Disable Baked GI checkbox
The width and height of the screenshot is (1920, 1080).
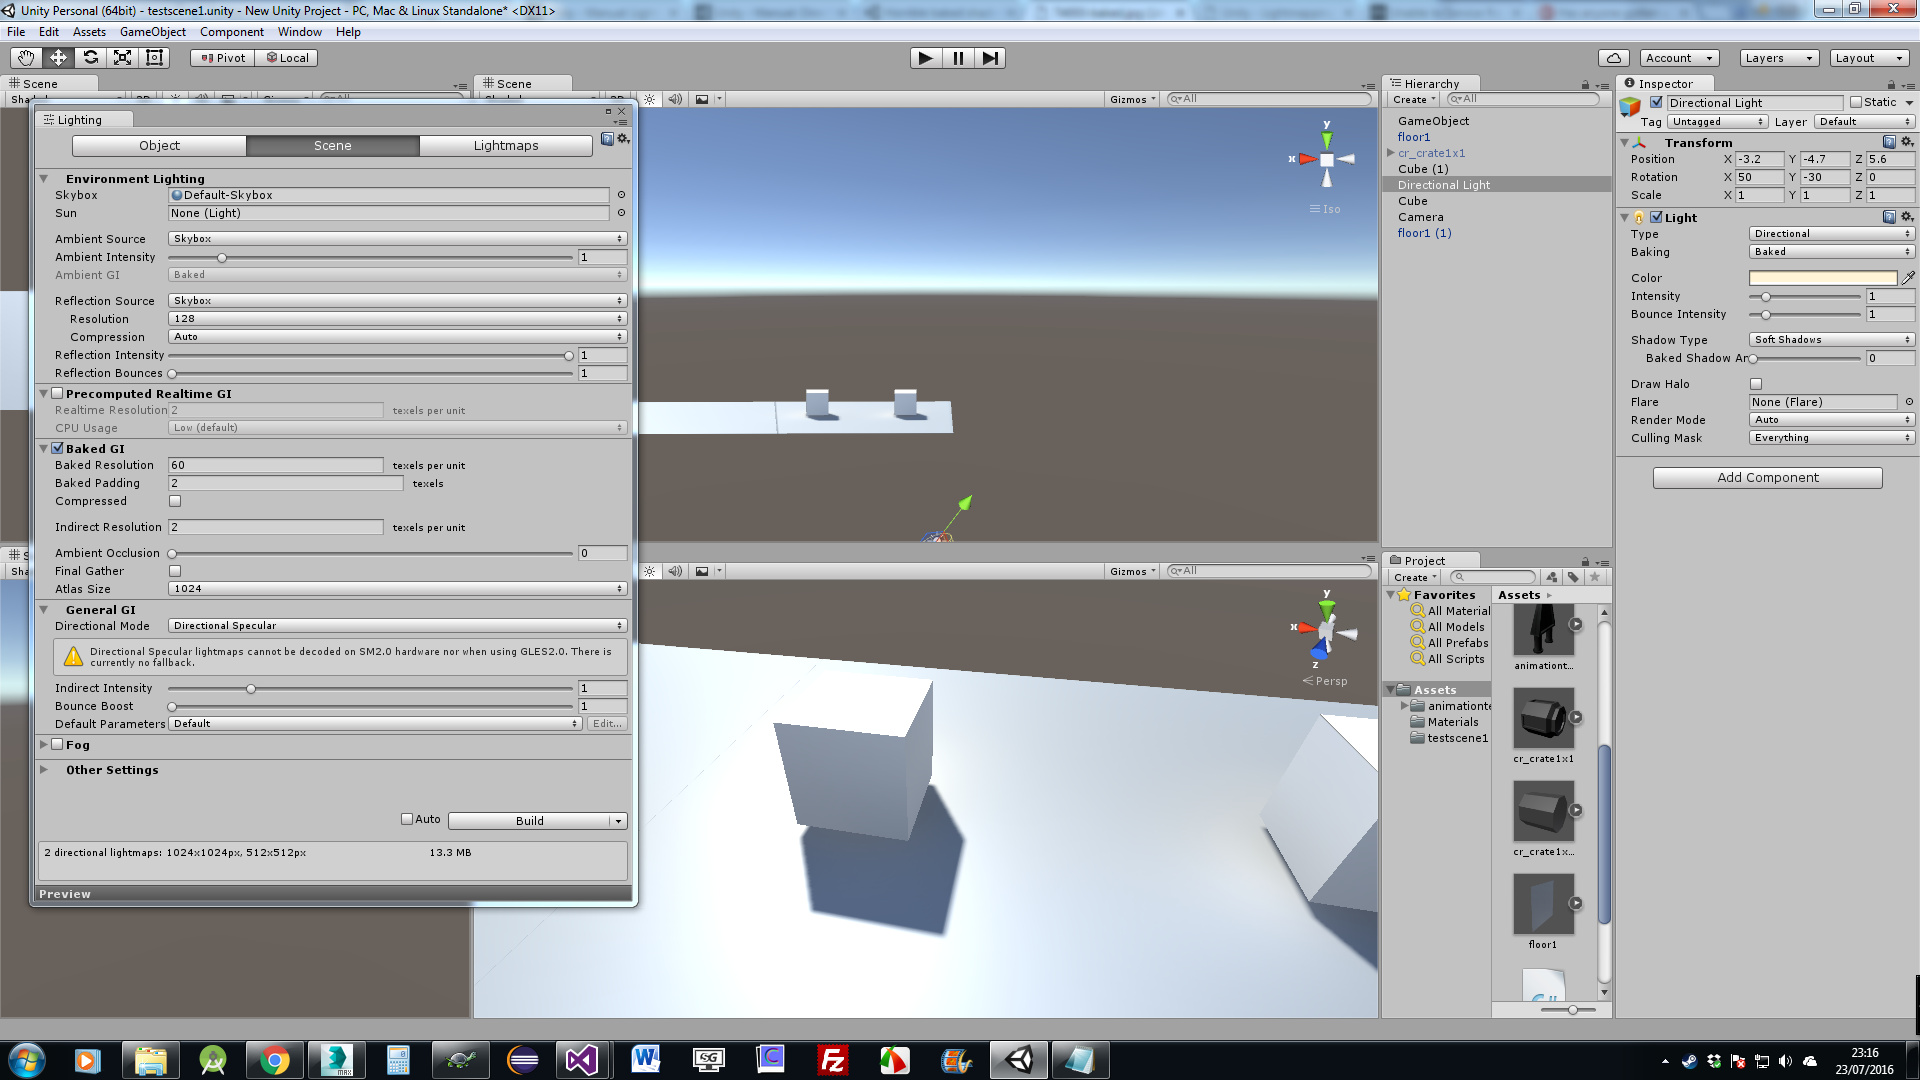tap(57, 448)
